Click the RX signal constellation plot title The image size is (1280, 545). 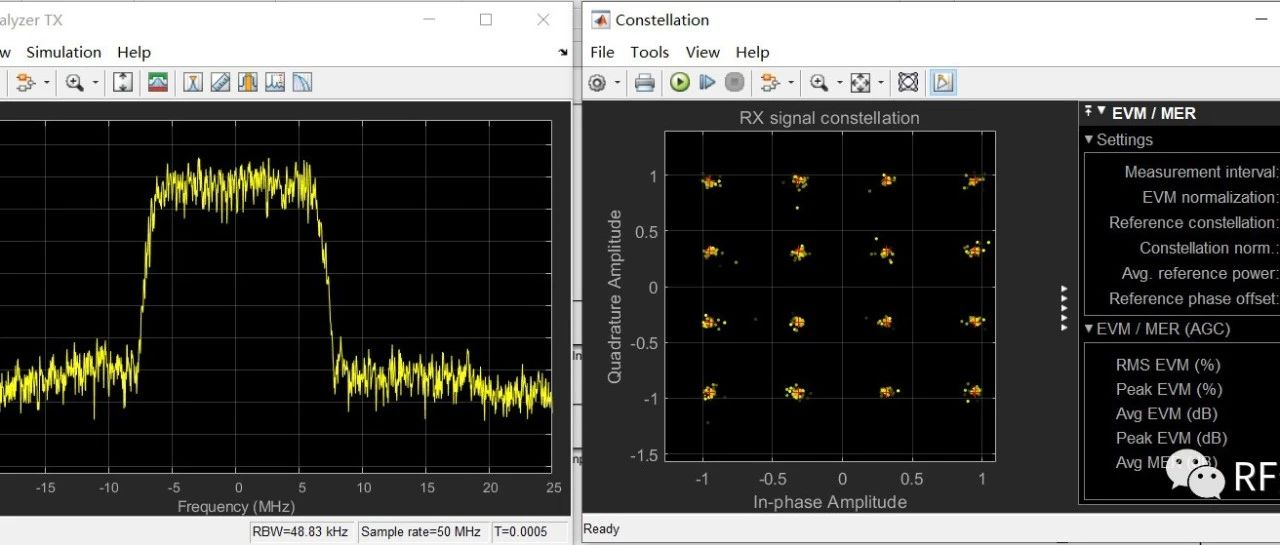pos(829,118)
